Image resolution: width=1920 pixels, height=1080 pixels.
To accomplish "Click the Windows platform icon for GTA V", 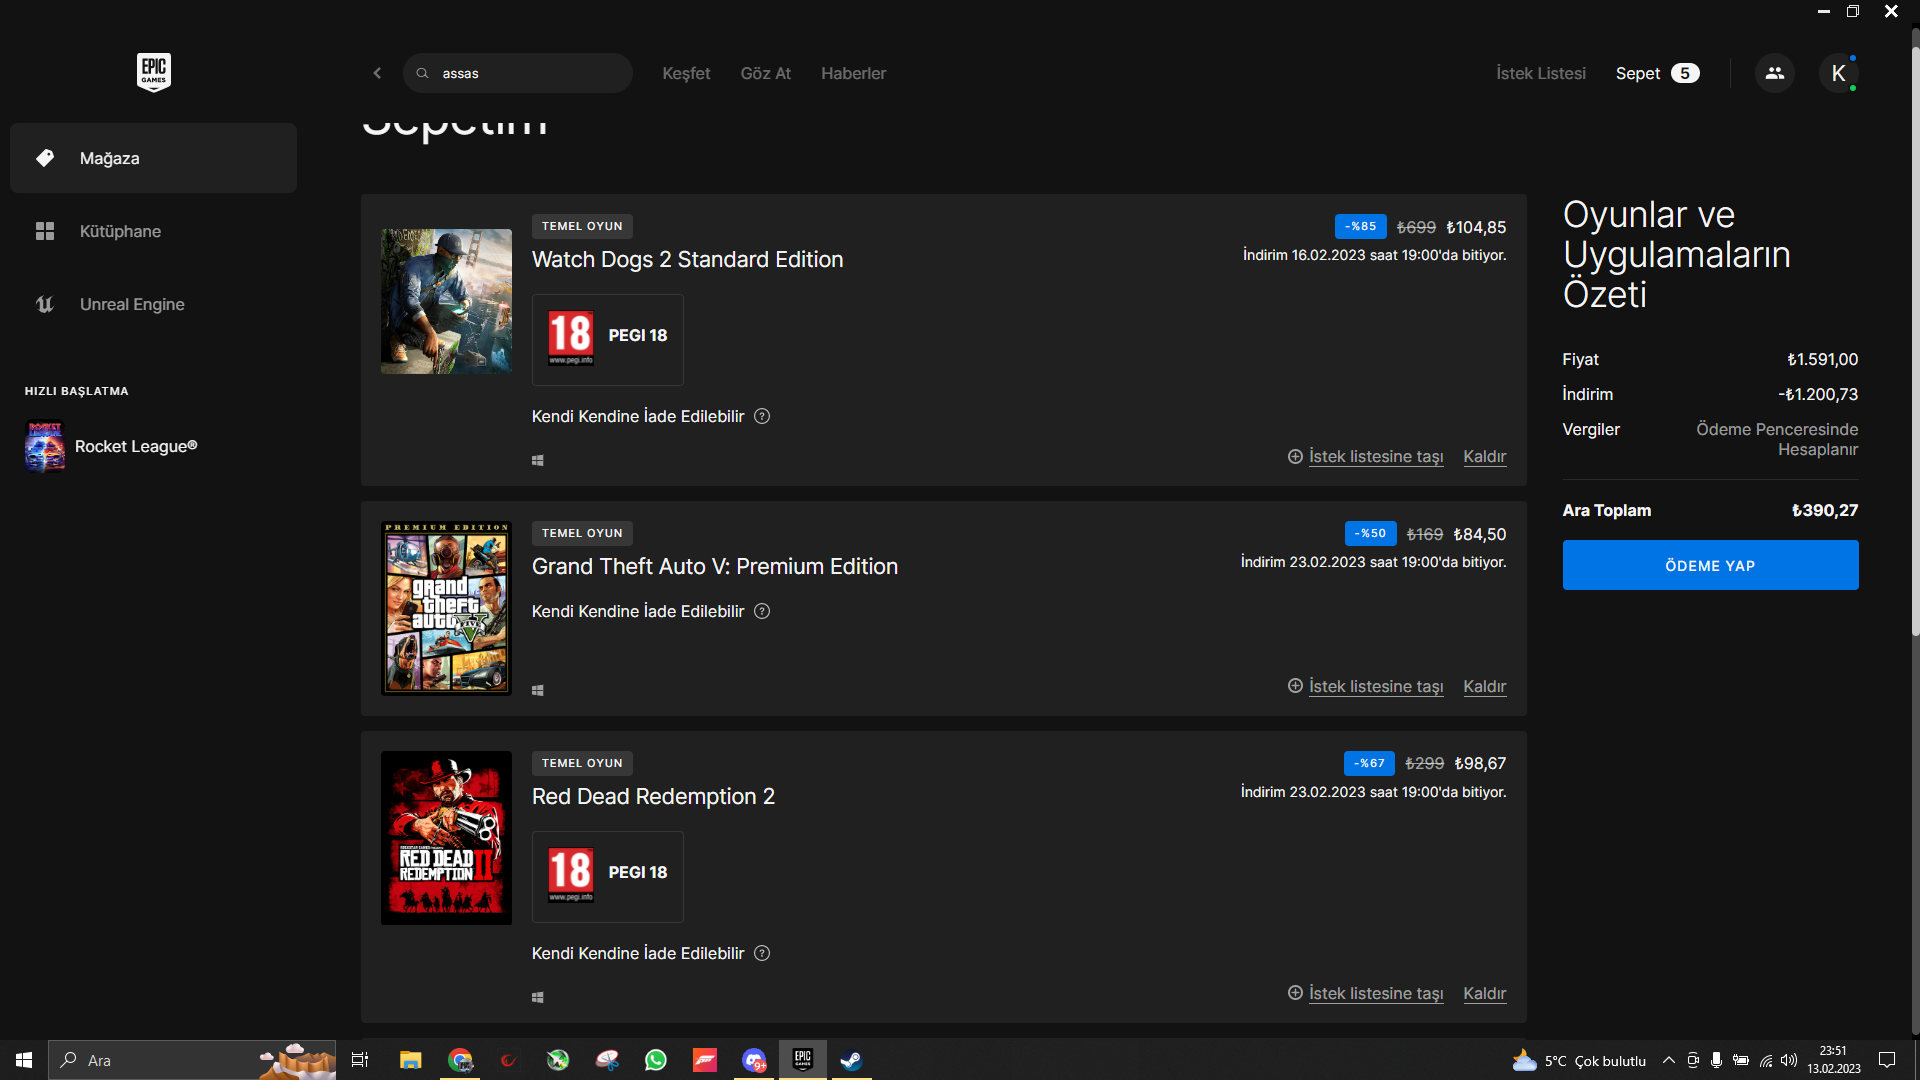I will coord(538,690).
